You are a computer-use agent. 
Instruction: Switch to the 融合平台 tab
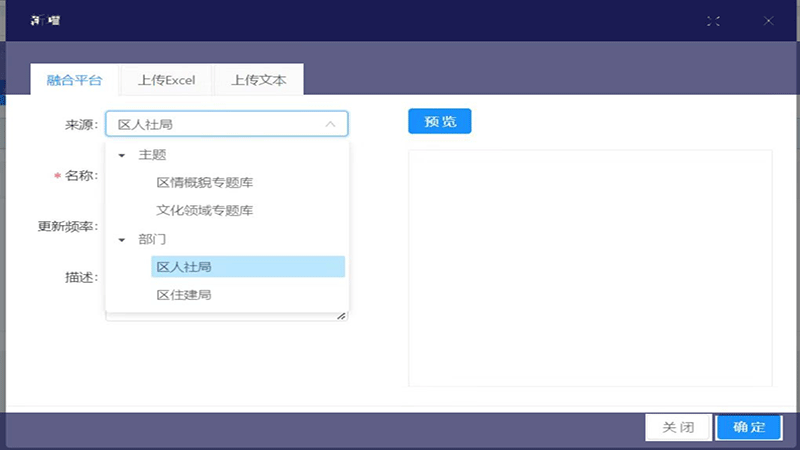pyautogui.click(x=74, y=80)
